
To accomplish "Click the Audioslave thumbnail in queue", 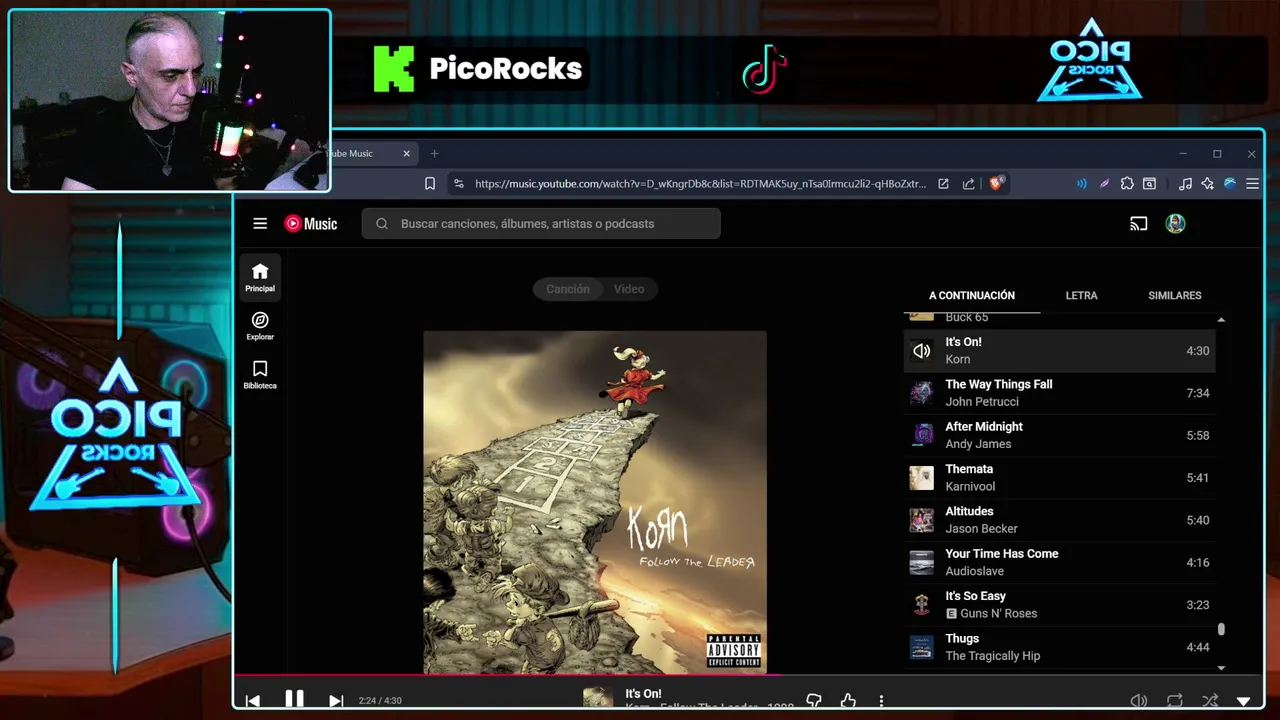I will click(x=921, y=562).
